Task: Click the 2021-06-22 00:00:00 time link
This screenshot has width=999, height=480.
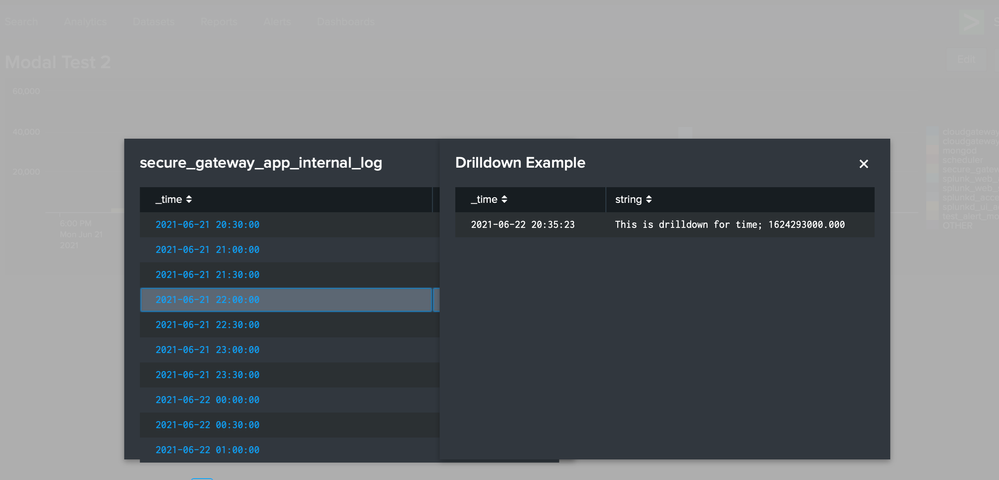Action: 207,400
